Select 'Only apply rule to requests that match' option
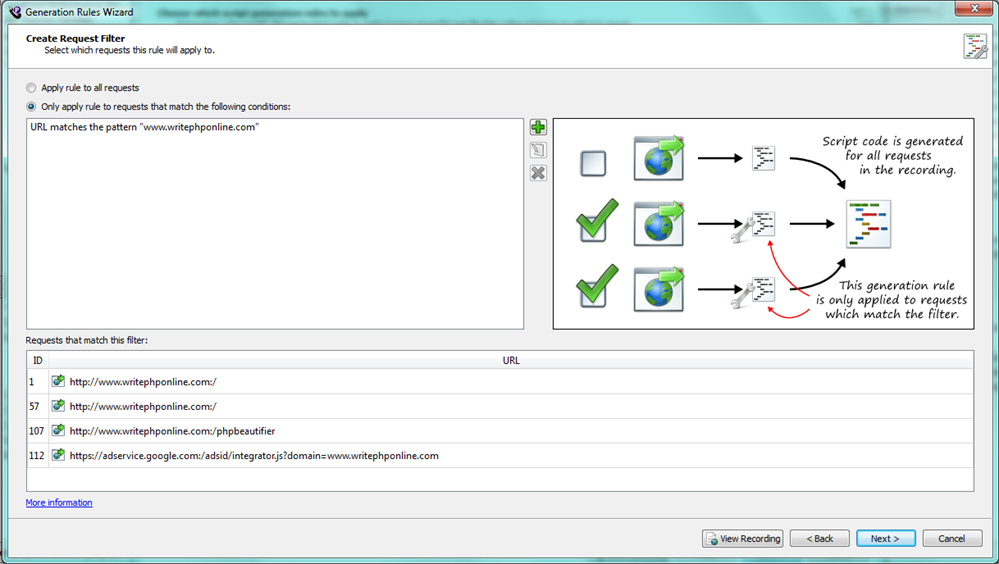999x564 pixels. [32, 106]
